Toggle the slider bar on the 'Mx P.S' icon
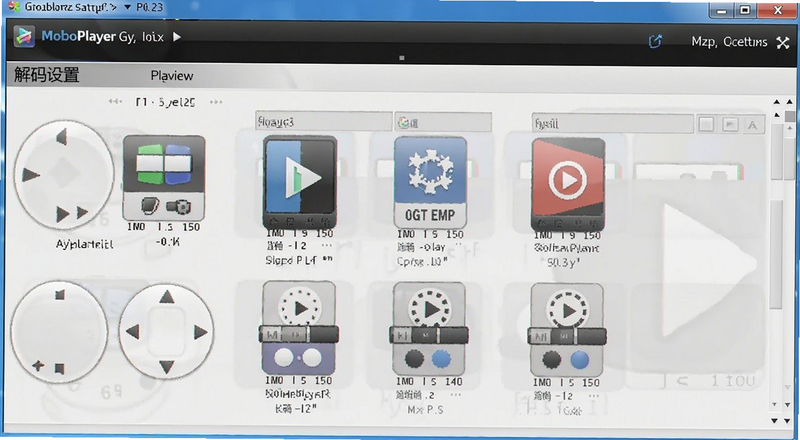800x440 pixels. [429, 335]
